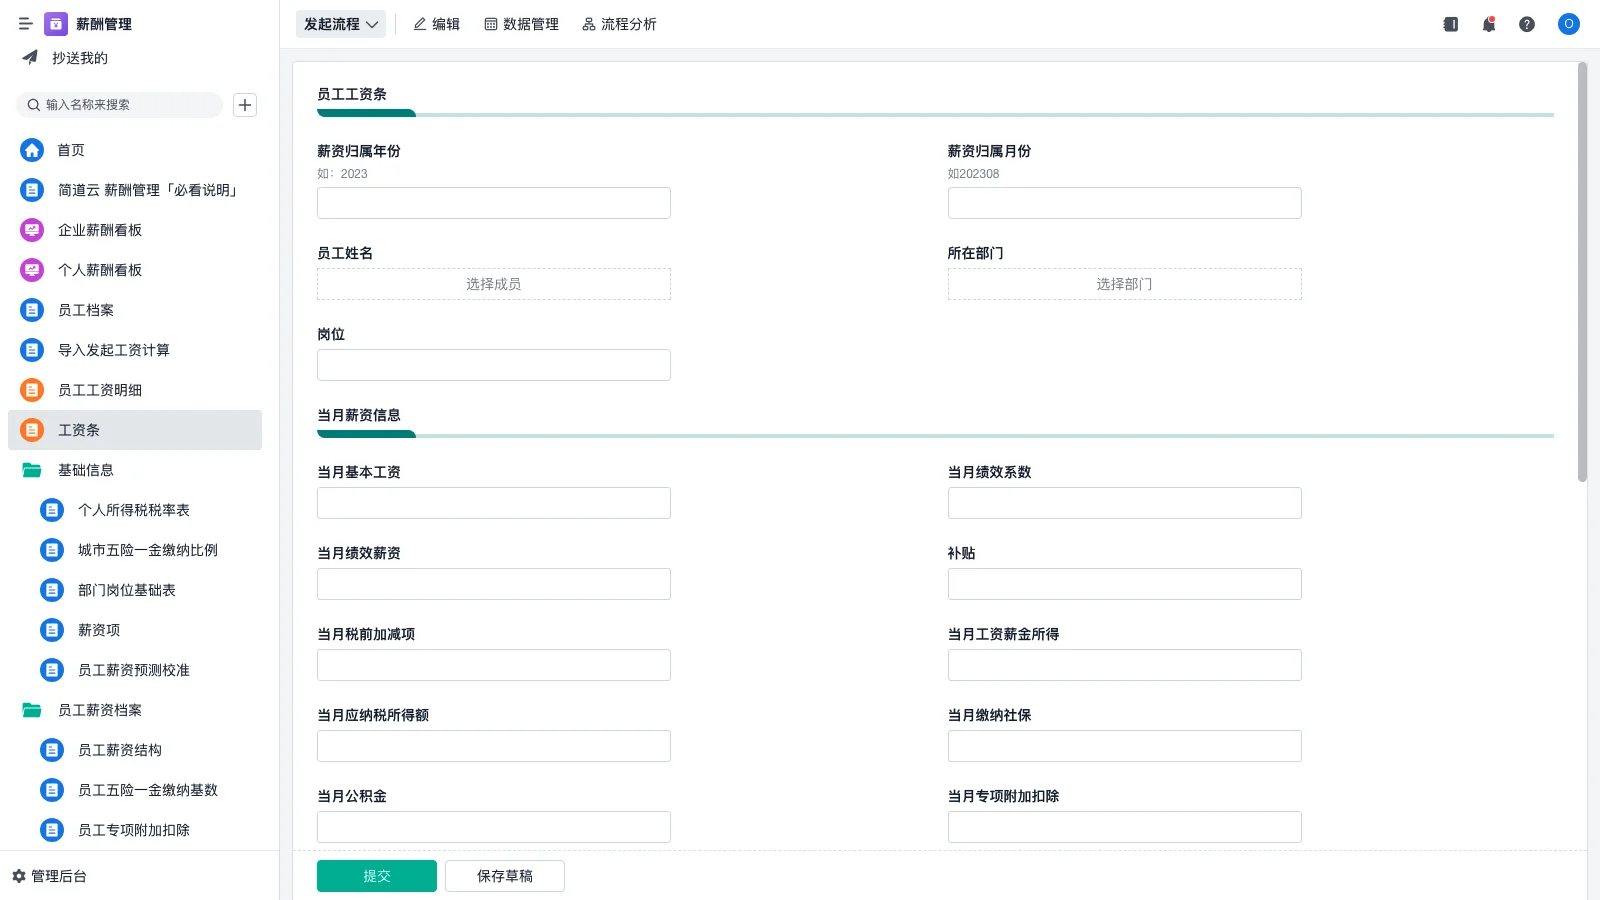1600x900 pixels.
Task: Switch to 流程分析 tab
Action: point(619,24)
